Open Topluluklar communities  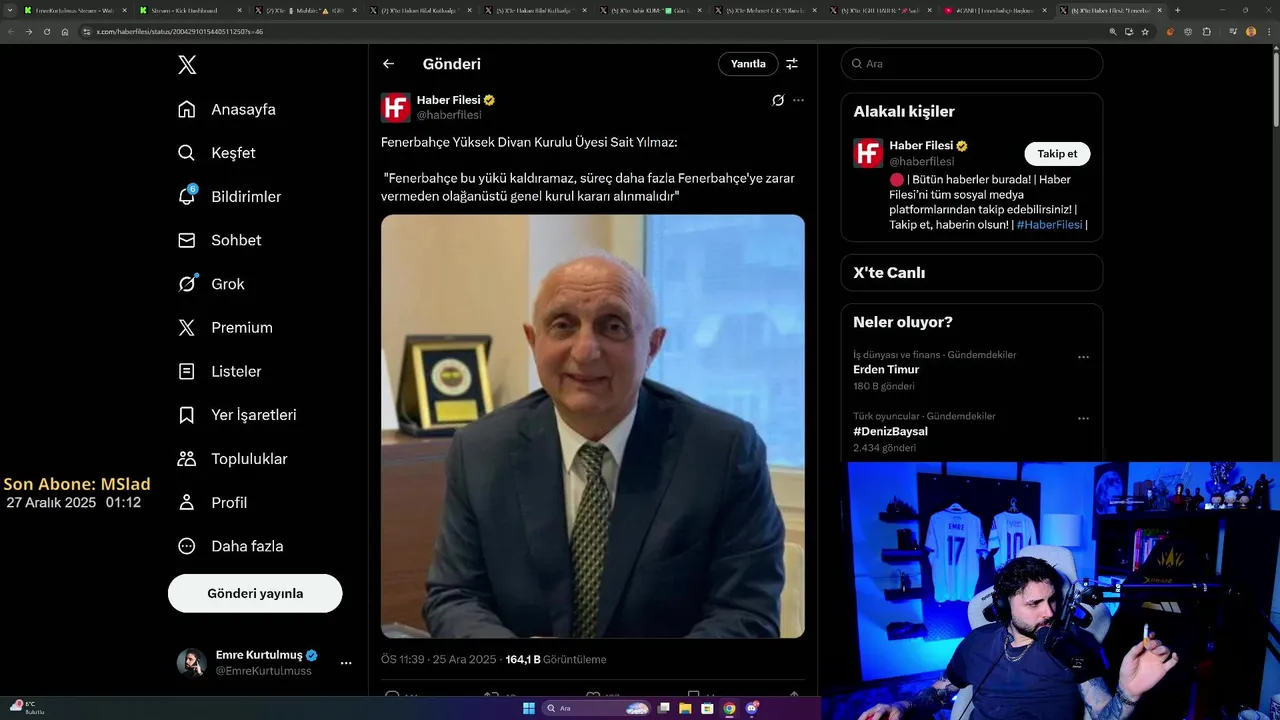pyautogui.click(x=232, y=459)
